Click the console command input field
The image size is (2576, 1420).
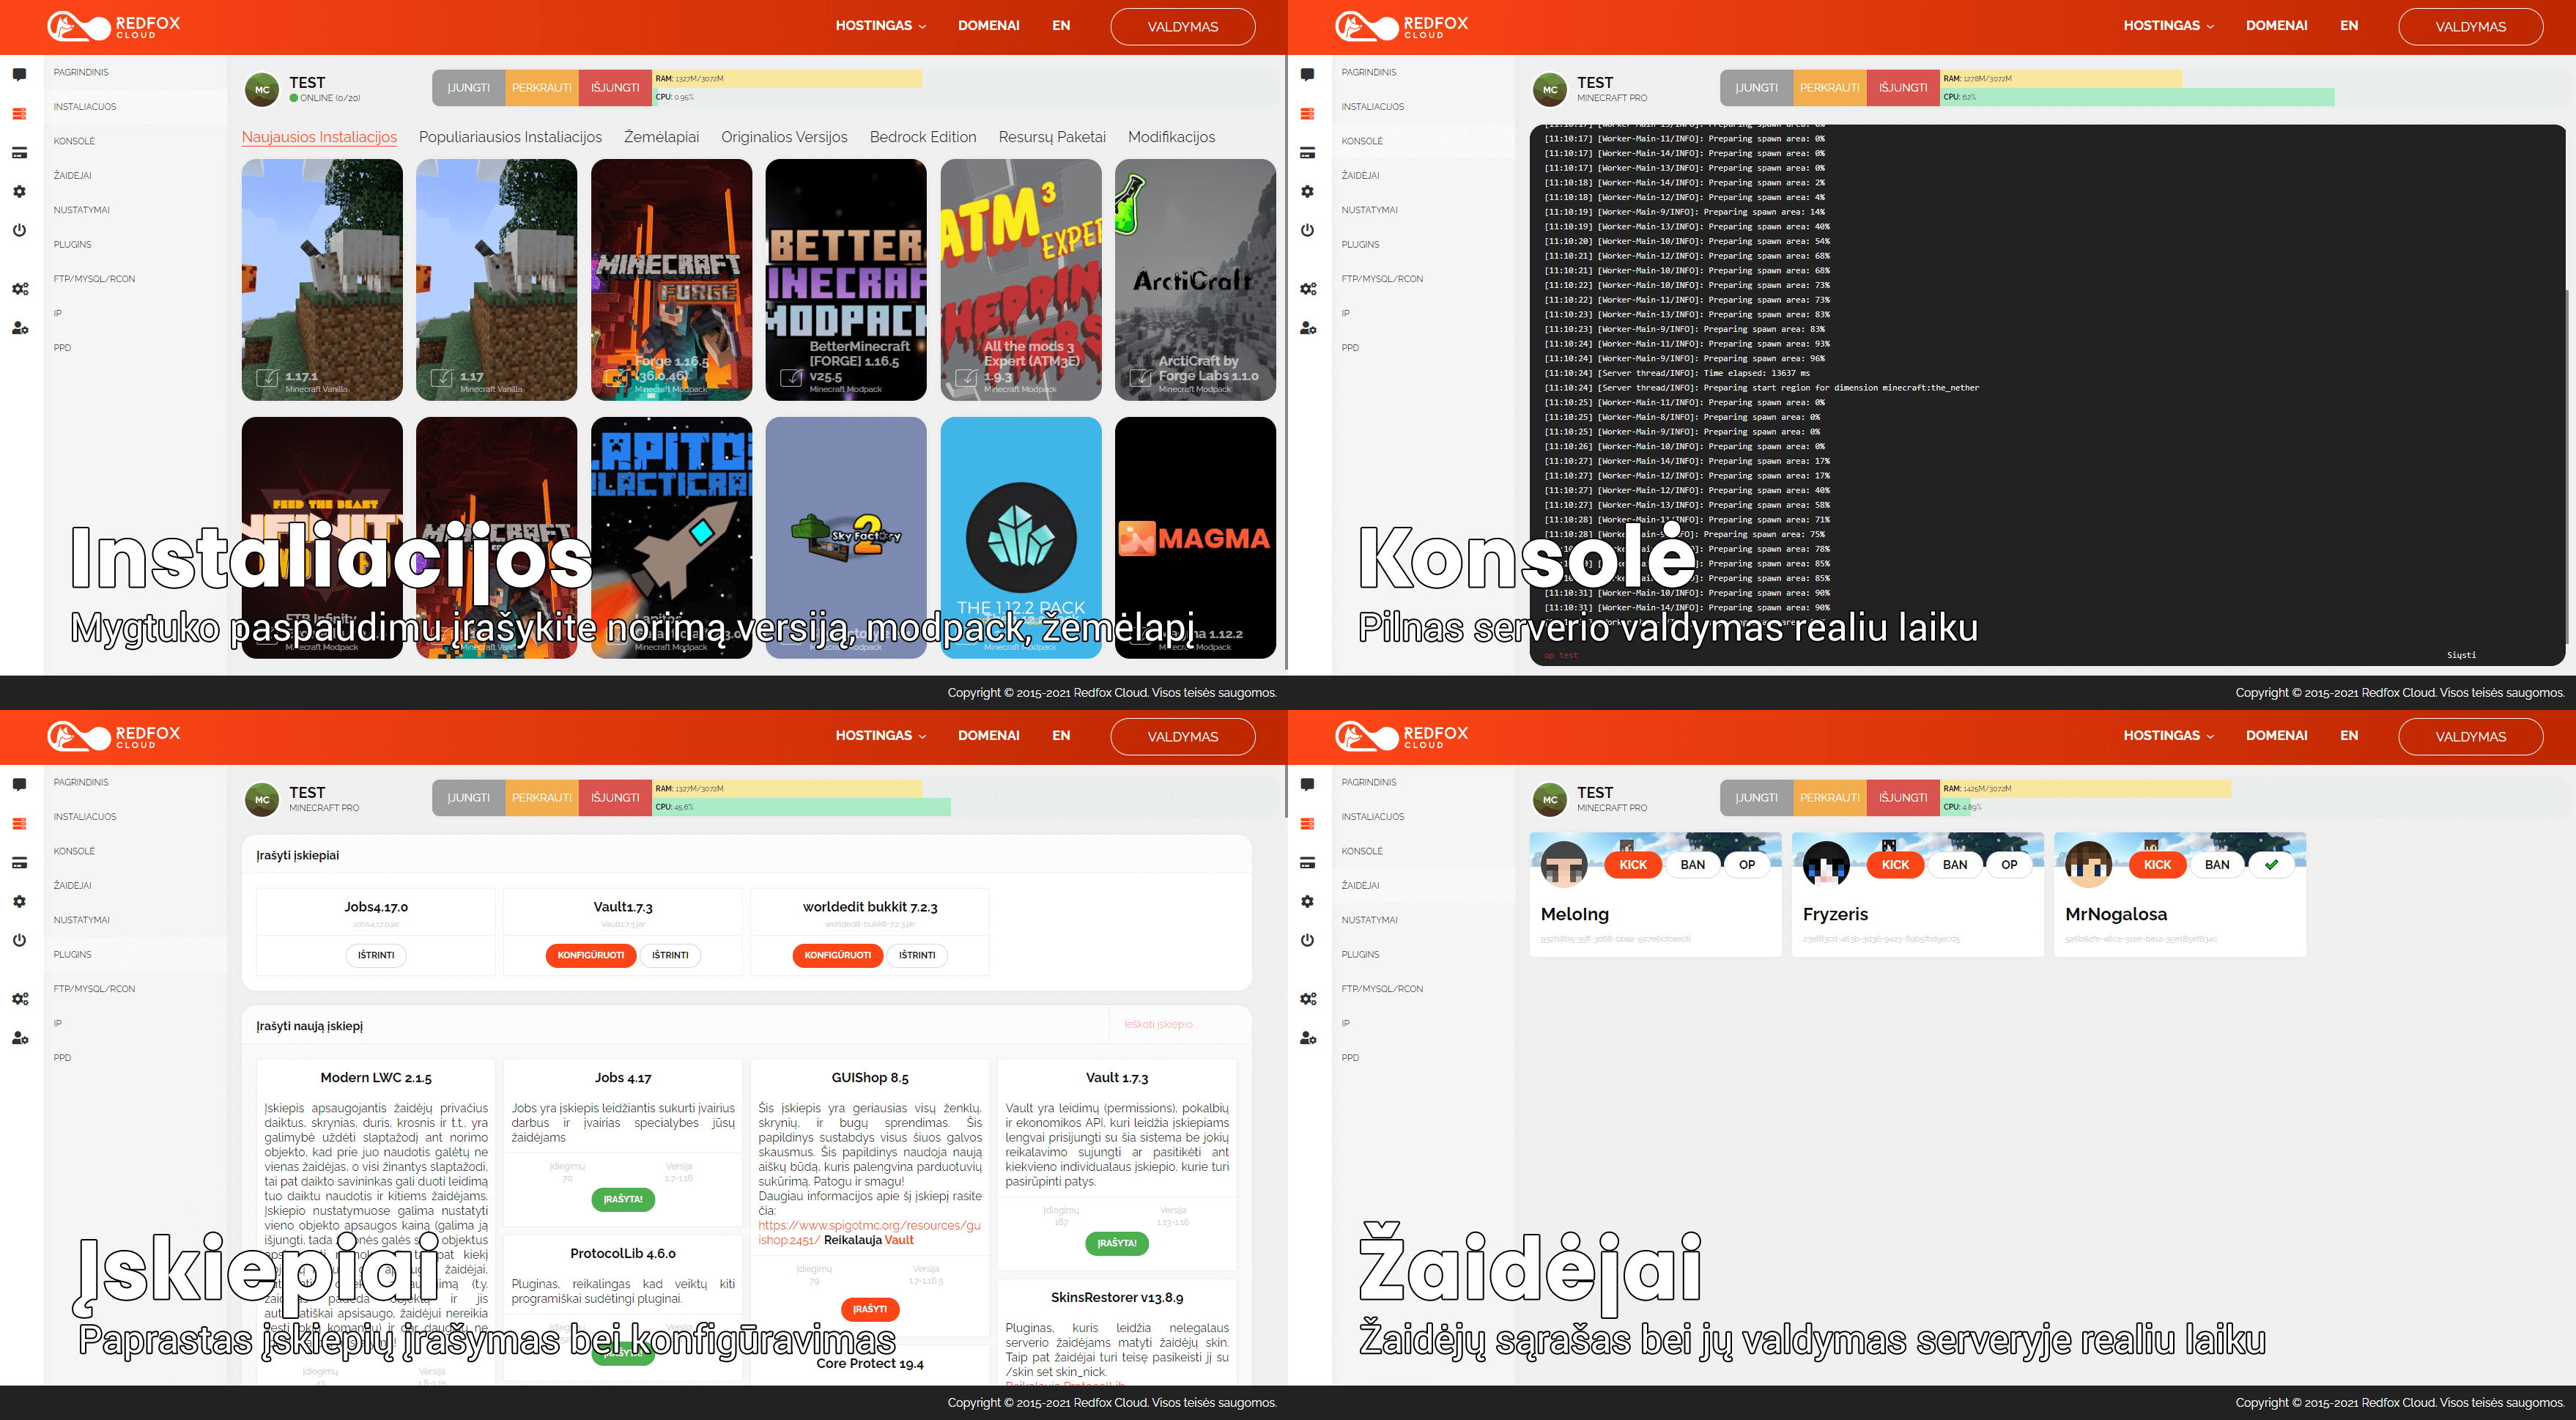(x=1988, y=655)
